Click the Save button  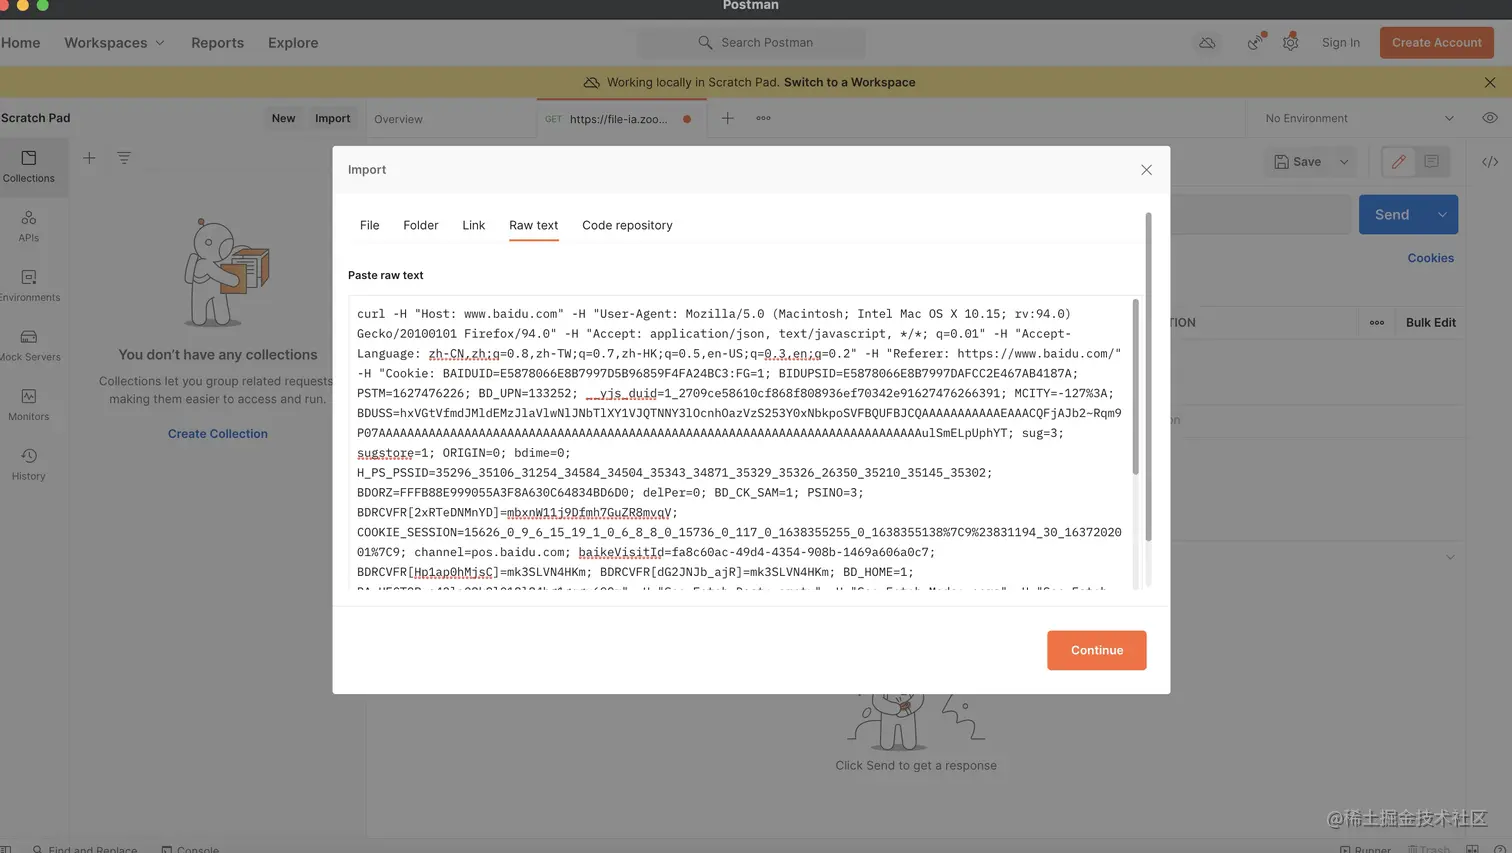pos(1298,162)
